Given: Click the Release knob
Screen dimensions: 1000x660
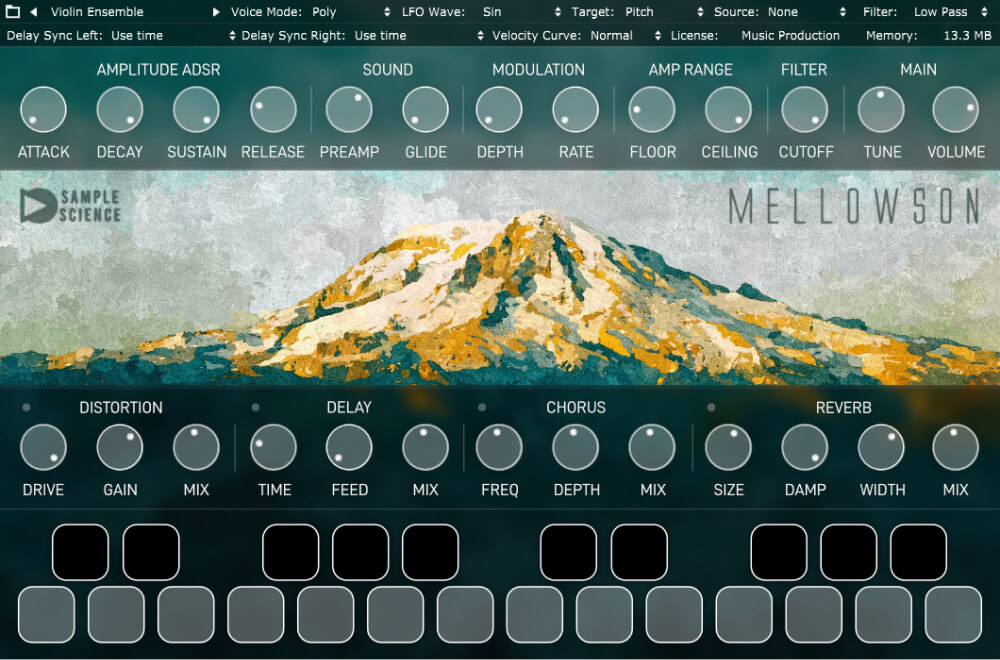Looking at the screenshot, I should tap(273, 110).
